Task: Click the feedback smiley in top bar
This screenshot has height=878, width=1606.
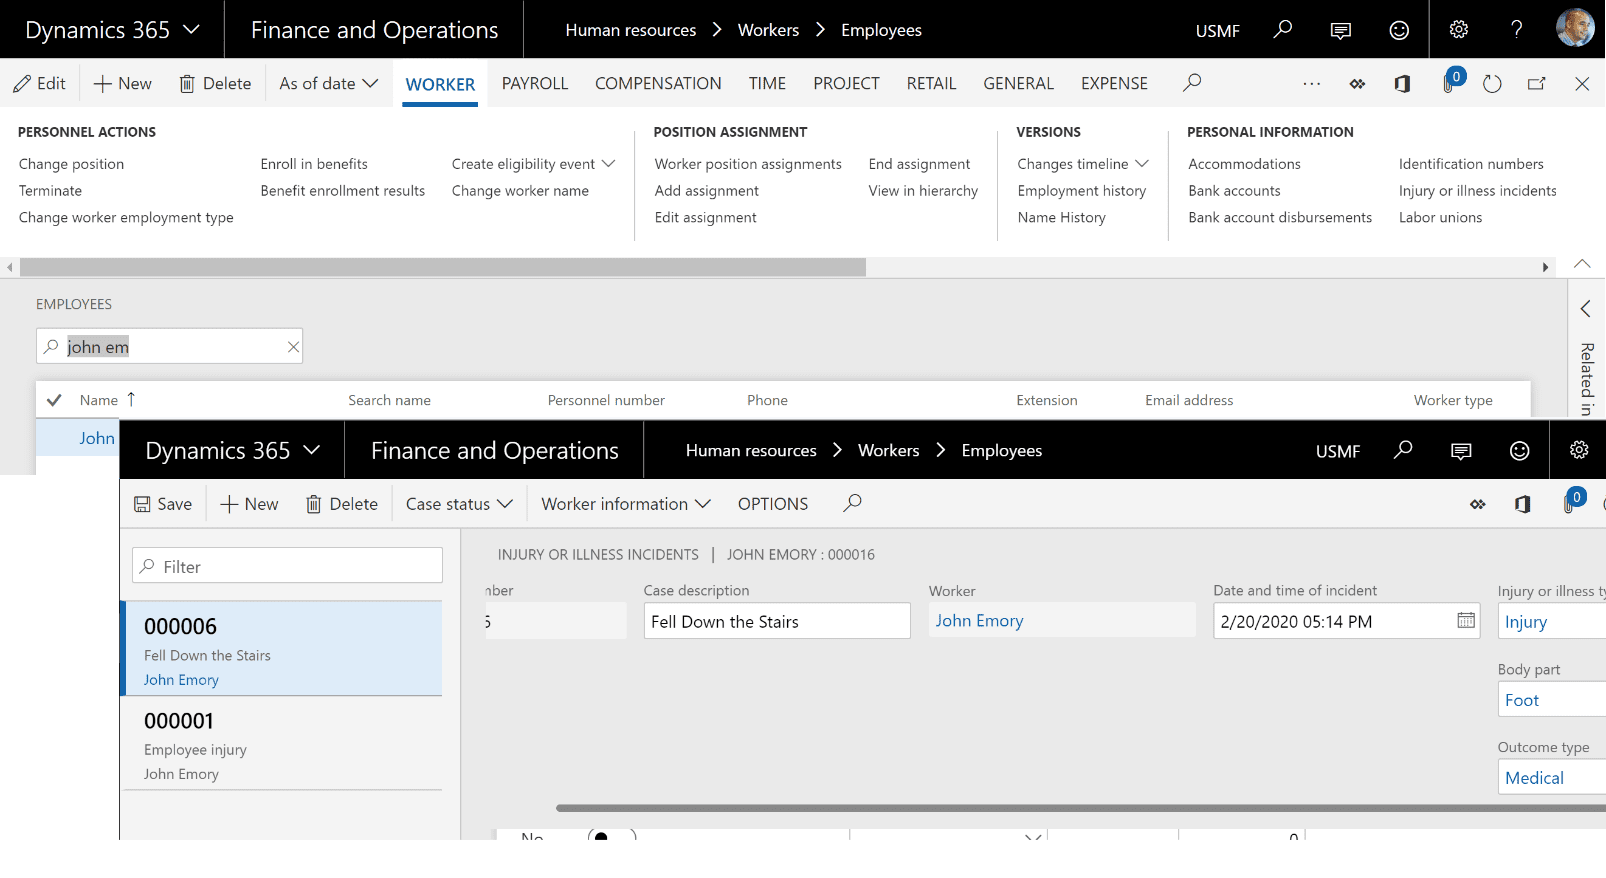Action: (1399, 30)
